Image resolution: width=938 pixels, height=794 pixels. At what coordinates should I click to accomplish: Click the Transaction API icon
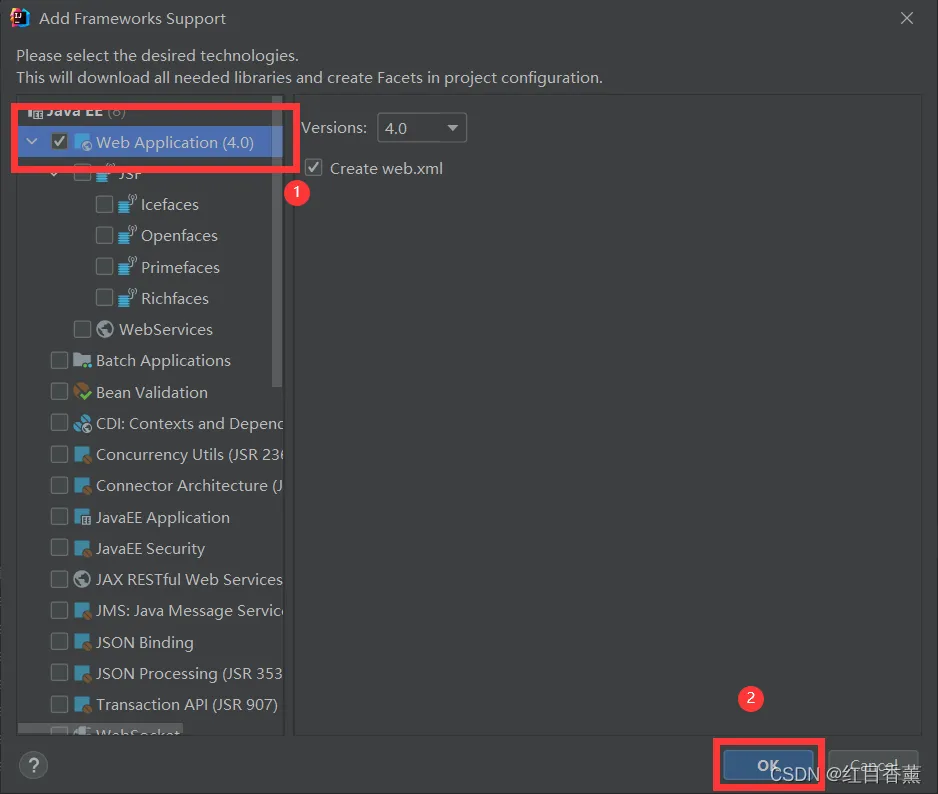pos(82,704)
